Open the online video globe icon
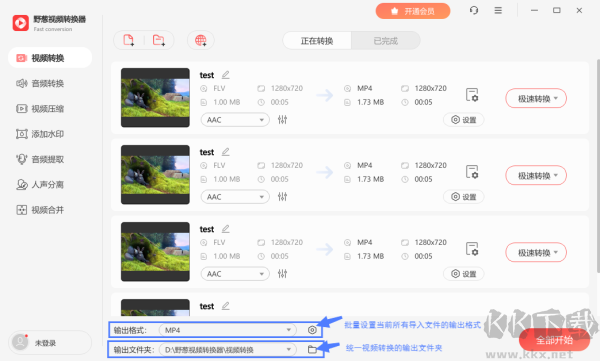 (x=201, y=40)
